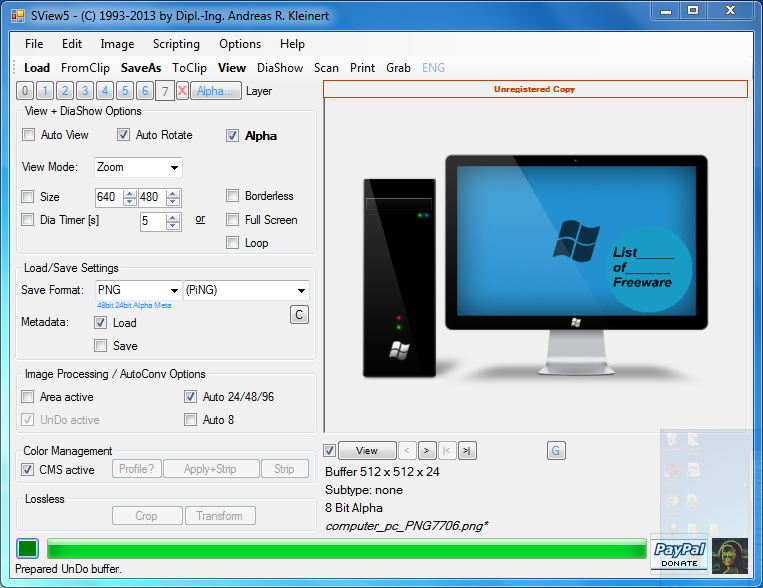This screenshot has width=763, height=588.
Task: Toggle Metadata Load checkbox
Action: [x=101, y=323]
